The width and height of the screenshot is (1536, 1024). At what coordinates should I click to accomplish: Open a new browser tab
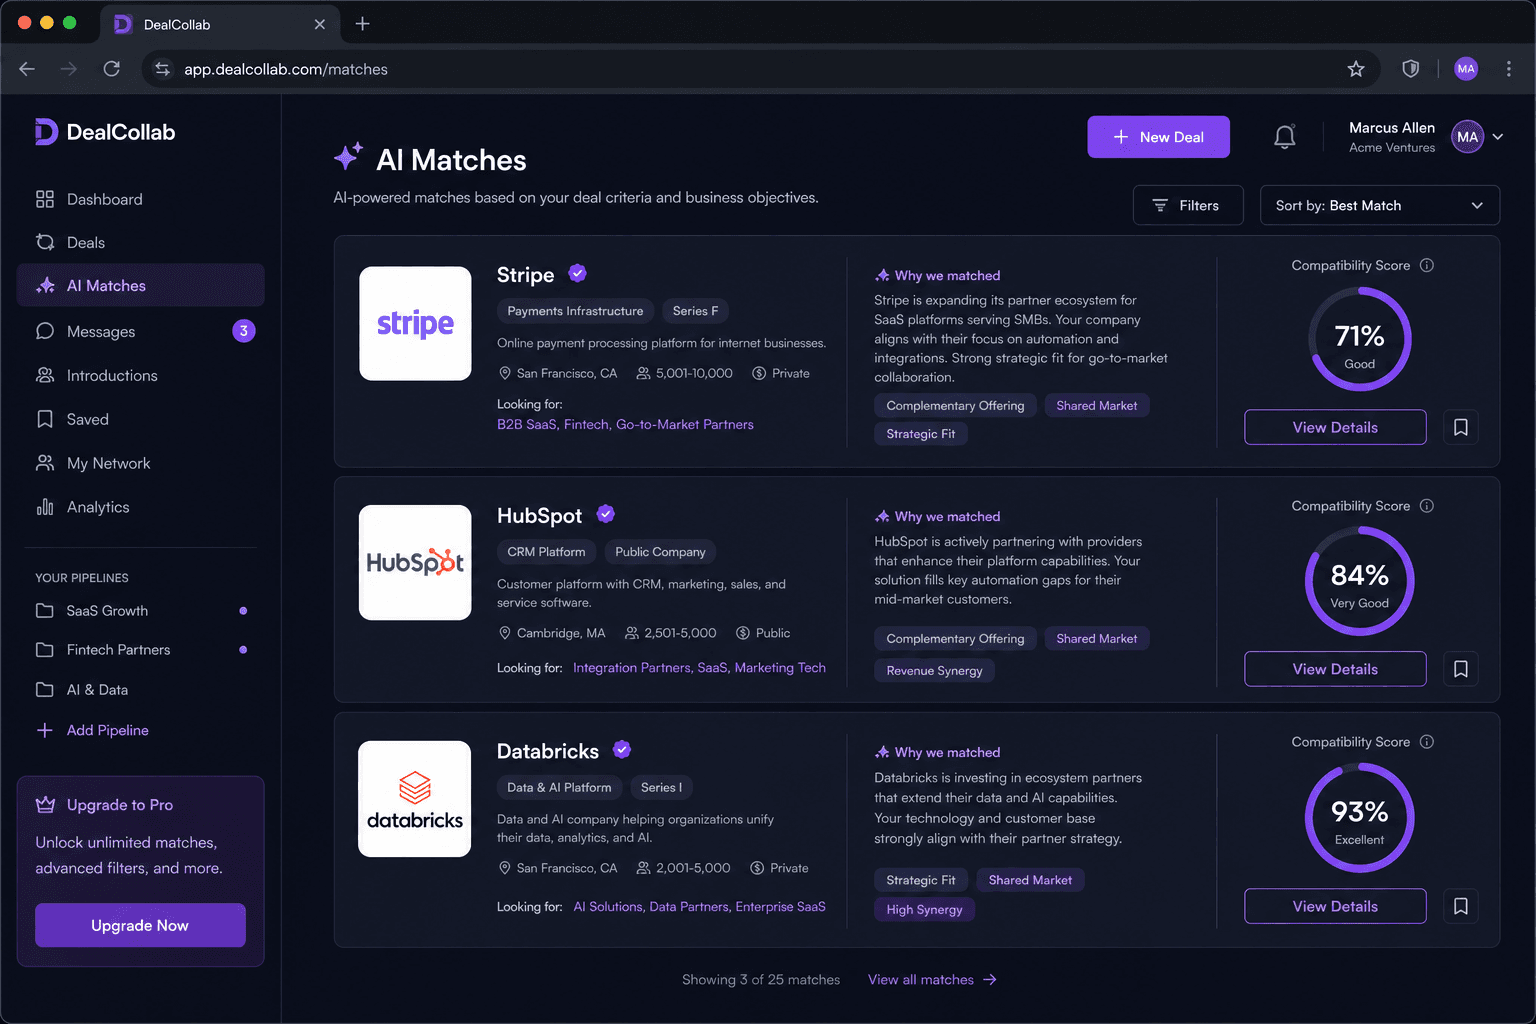(362, 23)
